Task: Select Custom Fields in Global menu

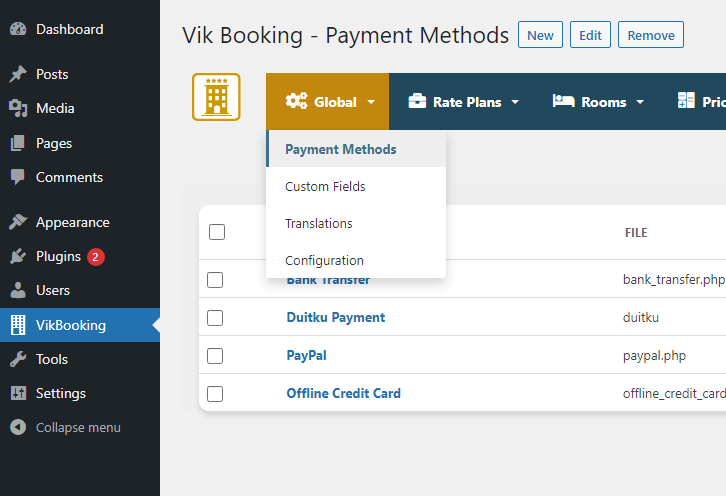Action: tap(356, 186)
